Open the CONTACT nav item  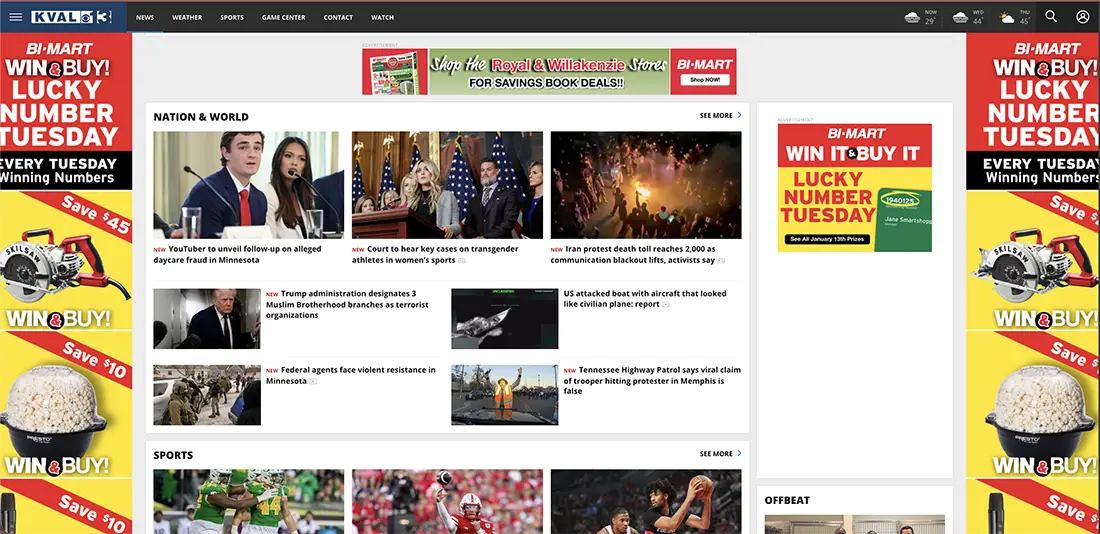[x=338, y=18]
